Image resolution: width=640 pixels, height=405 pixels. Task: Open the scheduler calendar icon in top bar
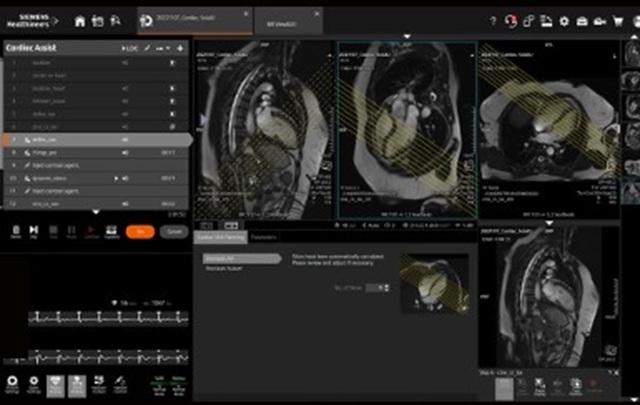pos(98,21)
